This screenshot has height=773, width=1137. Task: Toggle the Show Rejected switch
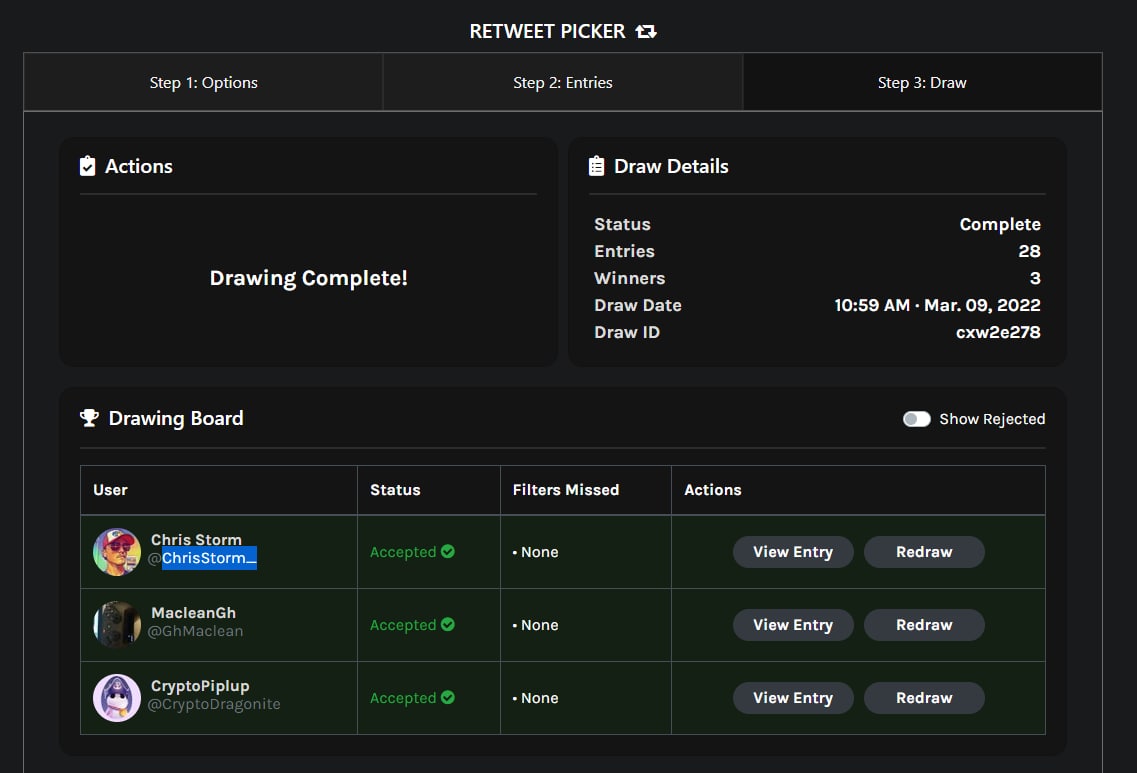pos(917,419)
